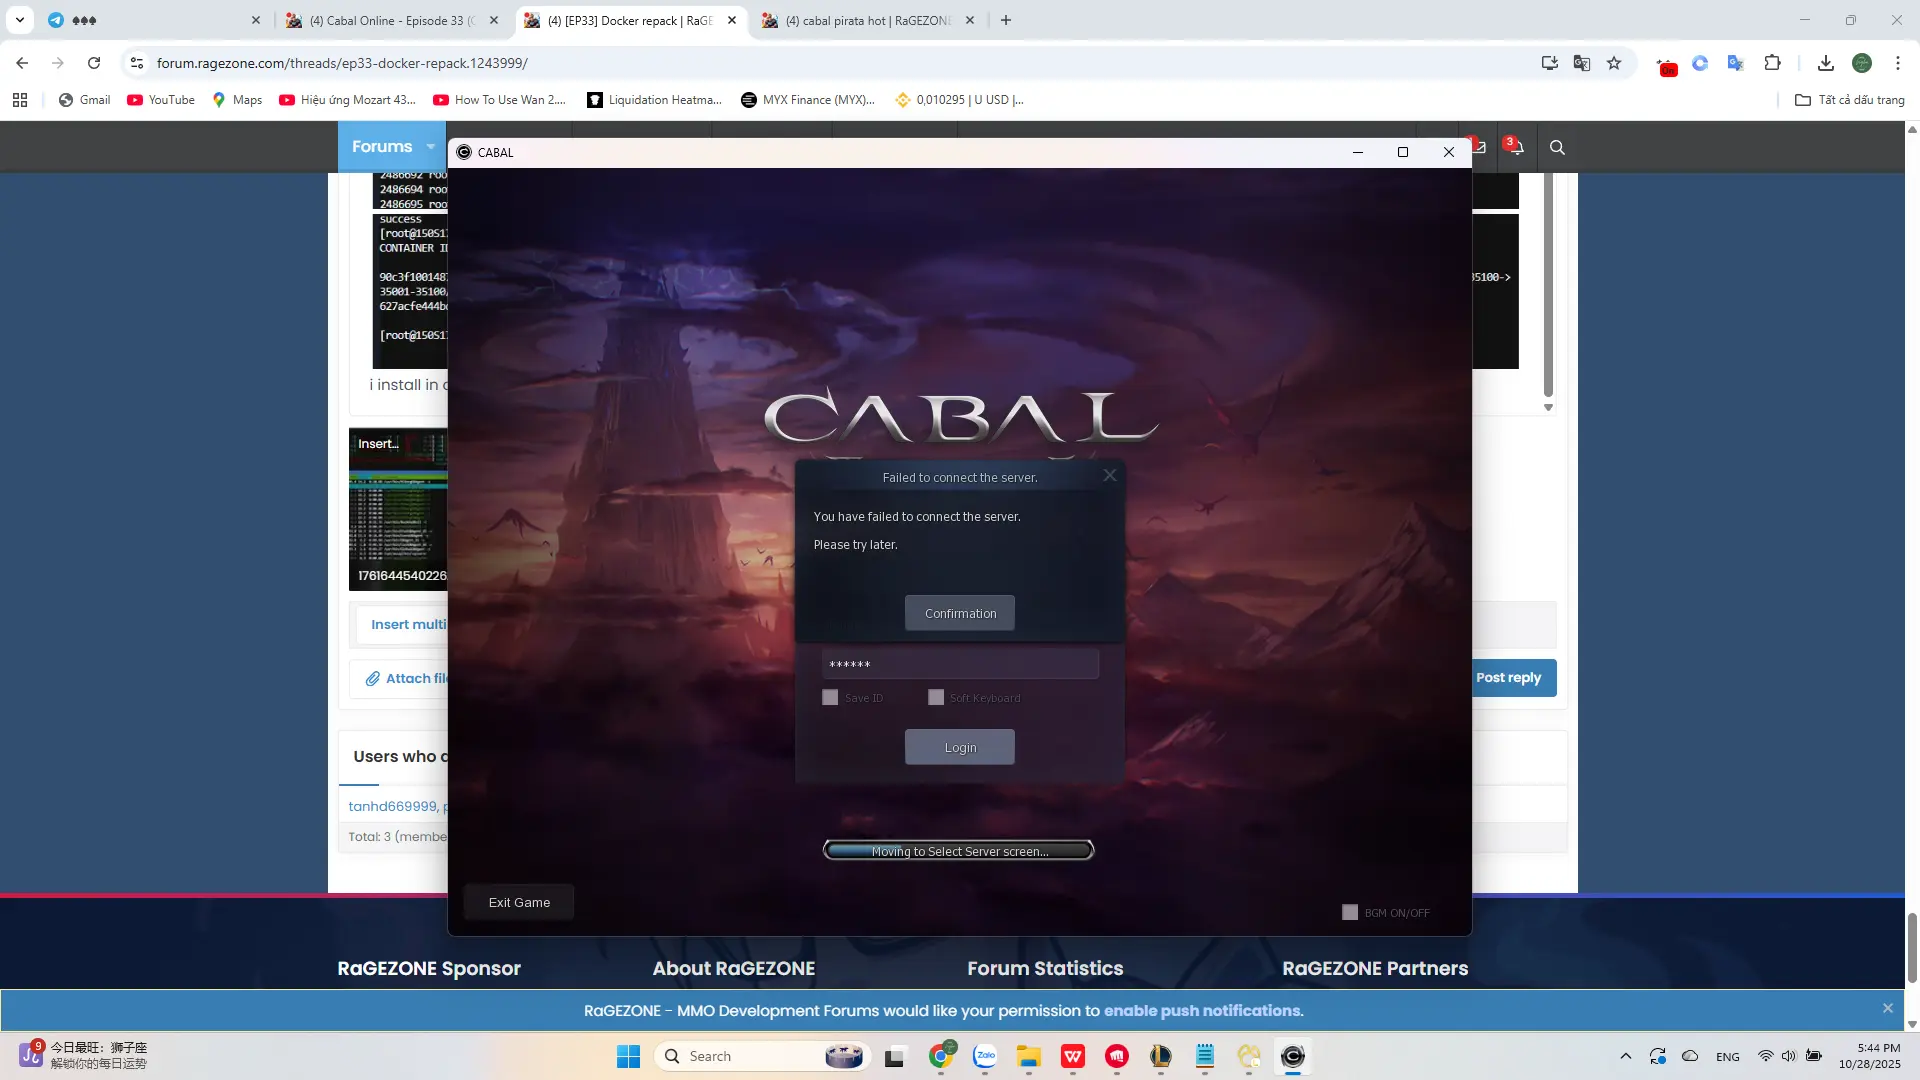Open Chrome extensions puzzle icon
This screenshot has width=1920, height=1080.
click(x=1772, y=63)
